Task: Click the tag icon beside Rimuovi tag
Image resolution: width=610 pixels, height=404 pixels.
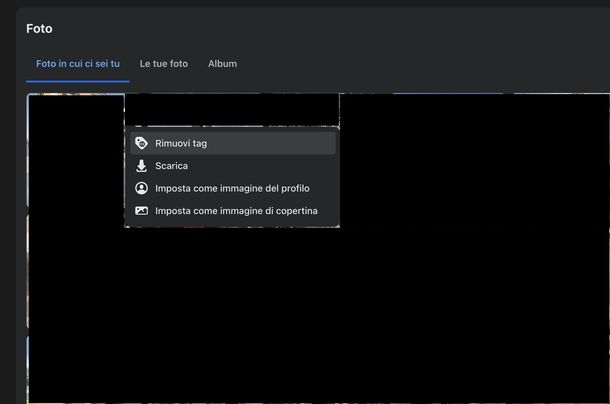Action: (141, 143)
